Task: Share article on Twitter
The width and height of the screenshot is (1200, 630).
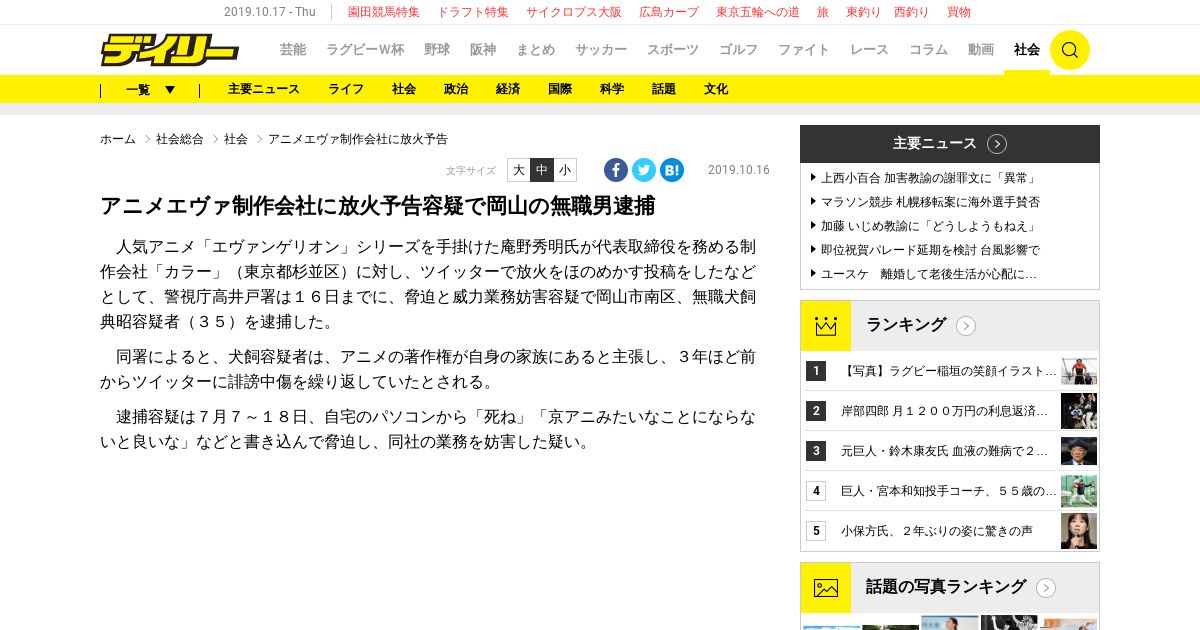Action: (x=644, y=170)
